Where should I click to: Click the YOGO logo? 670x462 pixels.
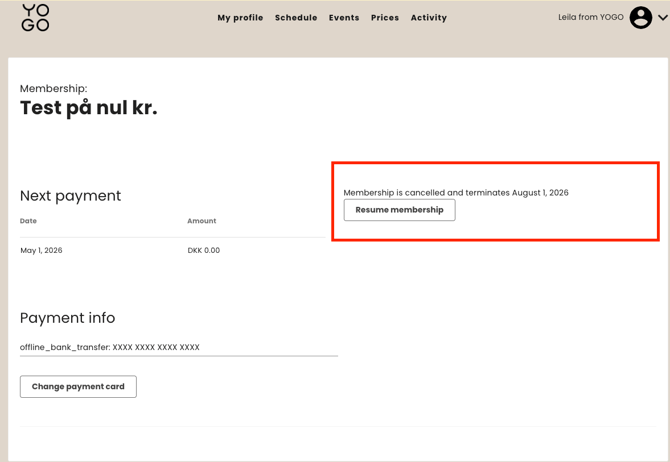point(35,18)
